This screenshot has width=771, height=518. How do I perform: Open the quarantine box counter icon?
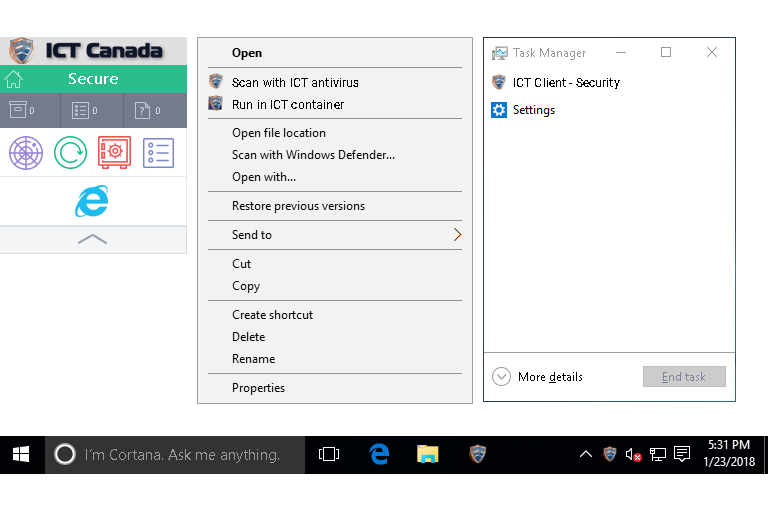(17, 110)
